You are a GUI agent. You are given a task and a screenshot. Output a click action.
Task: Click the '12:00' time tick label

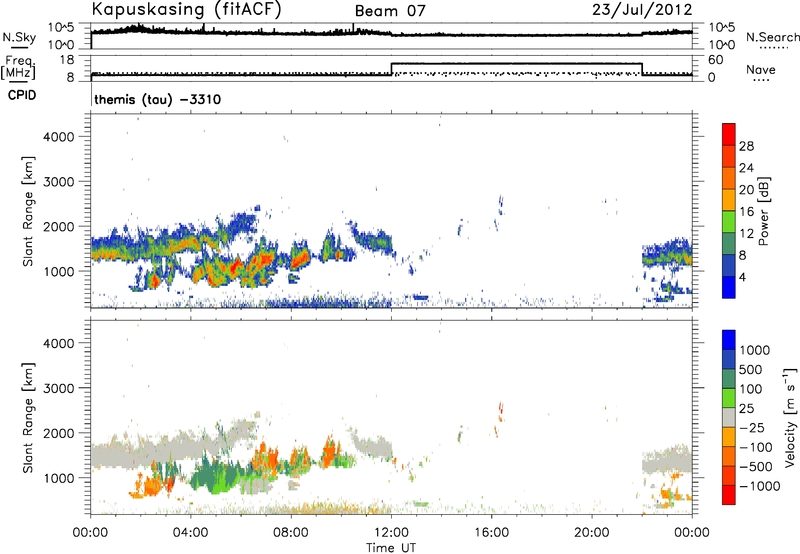point(391,533)
